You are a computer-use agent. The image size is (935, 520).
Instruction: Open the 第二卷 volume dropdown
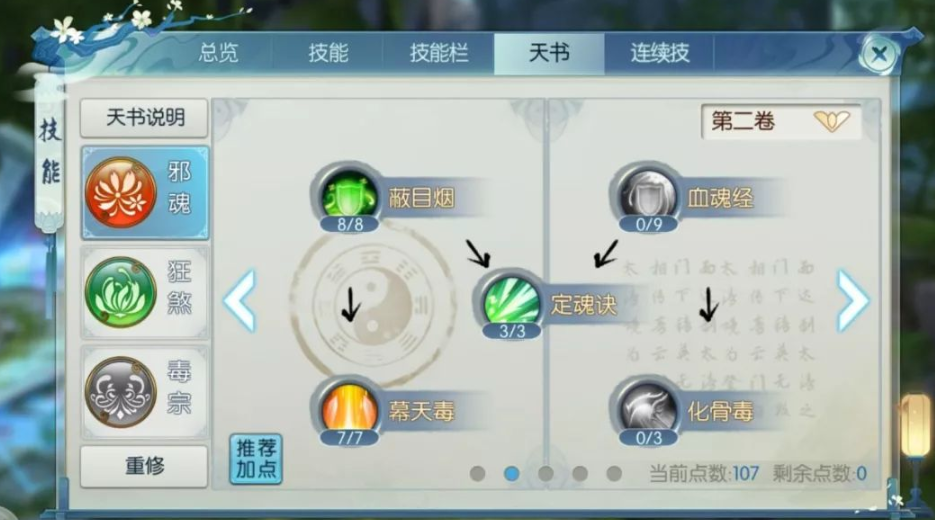click(x=781, y=121)
